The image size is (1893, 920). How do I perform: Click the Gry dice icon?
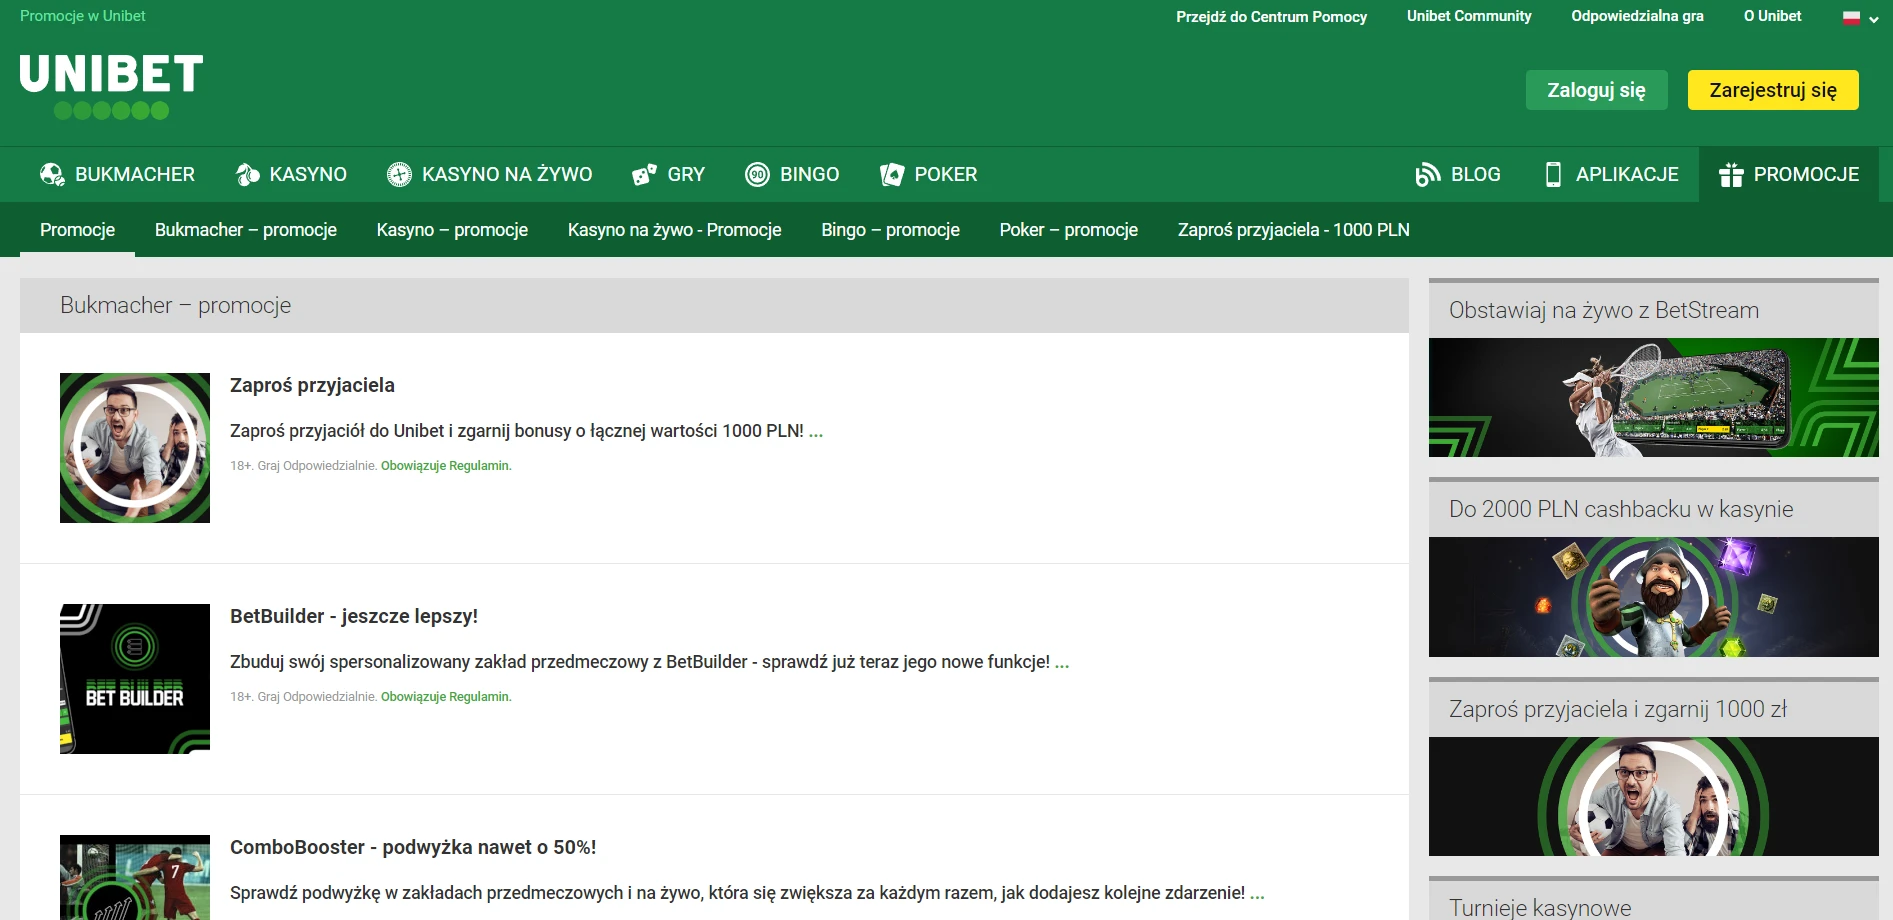645,175
